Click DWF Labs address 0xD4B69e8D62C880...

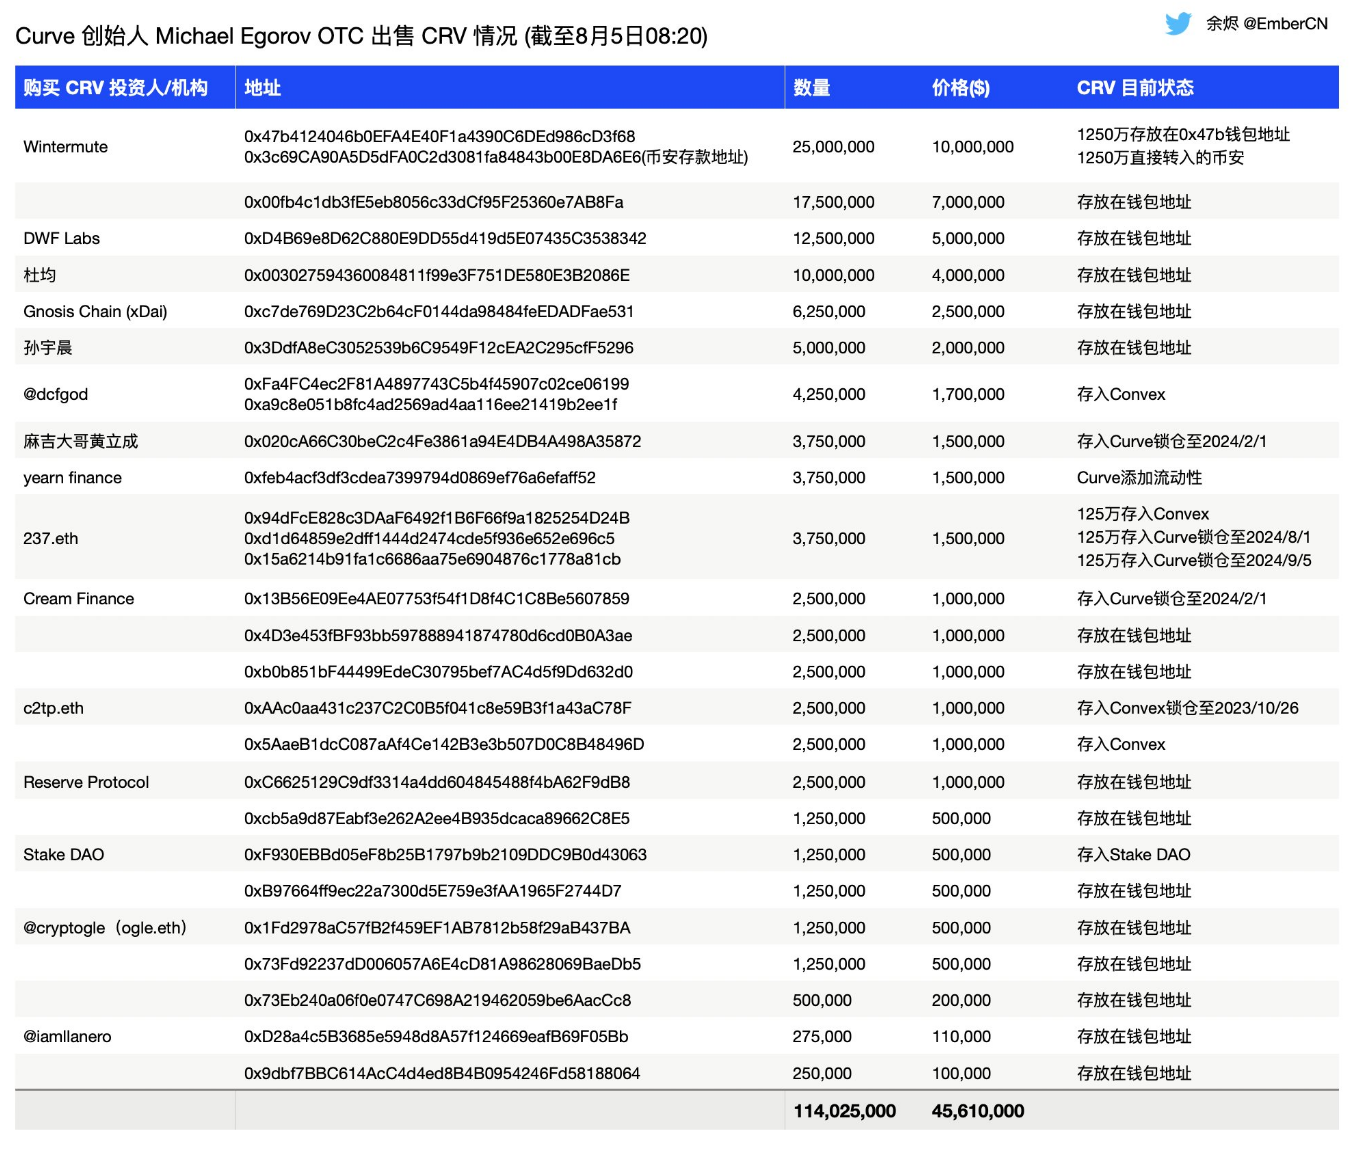point(445,238)
